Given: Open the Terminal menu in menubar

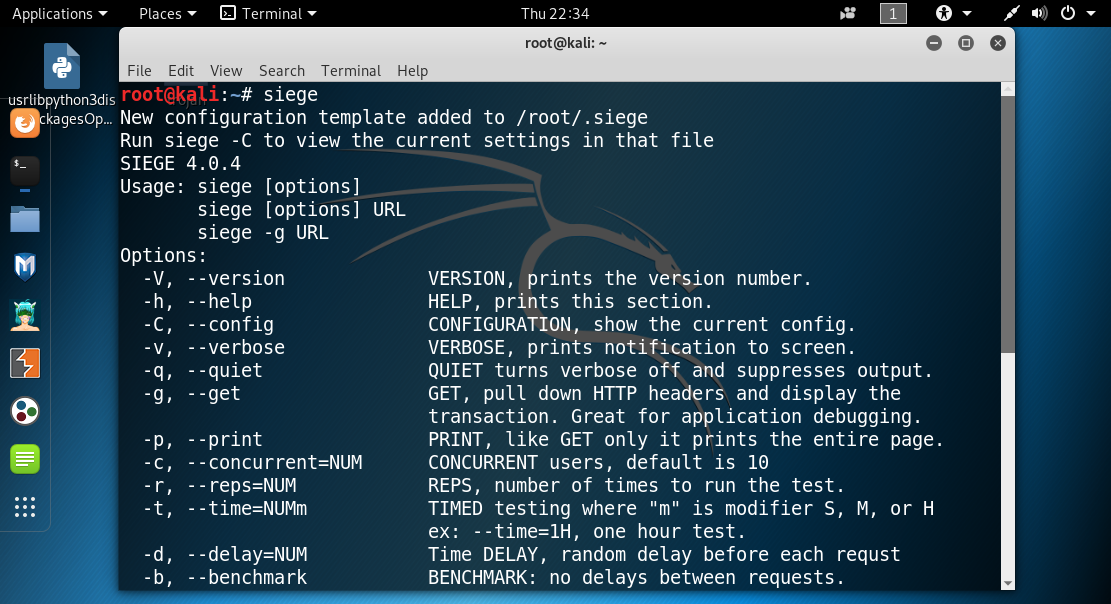Looking at the screenshot, I should 351,71.
